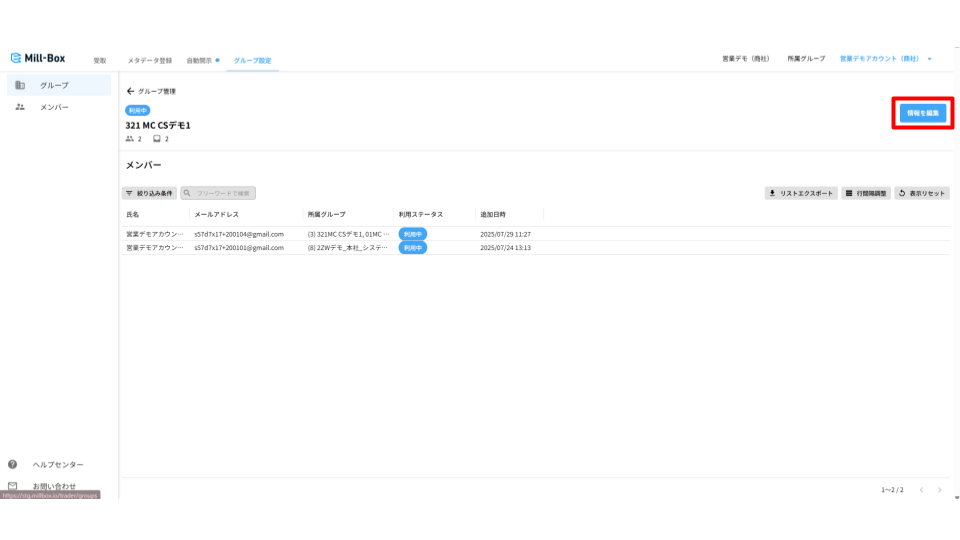Screen dimensions: 960x540
Task: Go to previous page with left chevron
Action: pyautogui.click(x=921, y=490)
